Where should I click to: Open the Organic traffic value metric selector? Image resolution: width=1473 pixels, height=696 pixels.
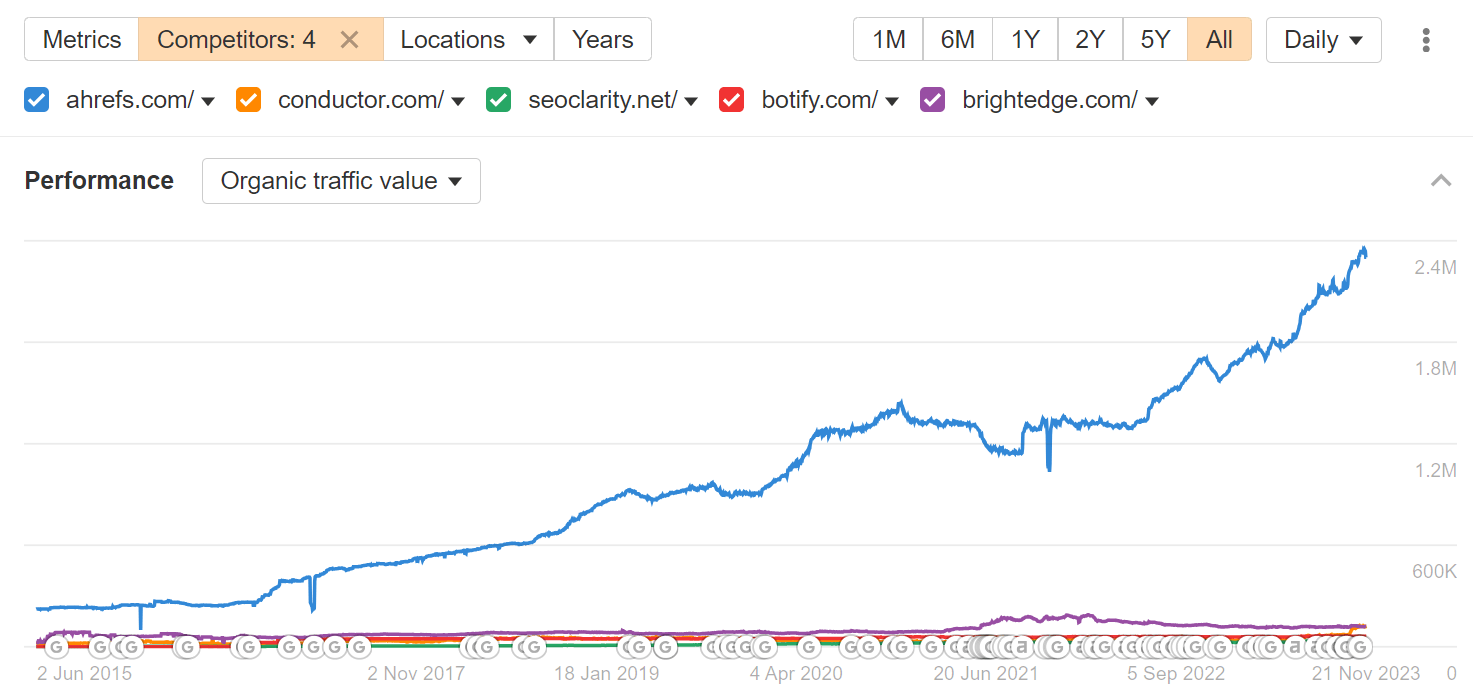point(340,181)
